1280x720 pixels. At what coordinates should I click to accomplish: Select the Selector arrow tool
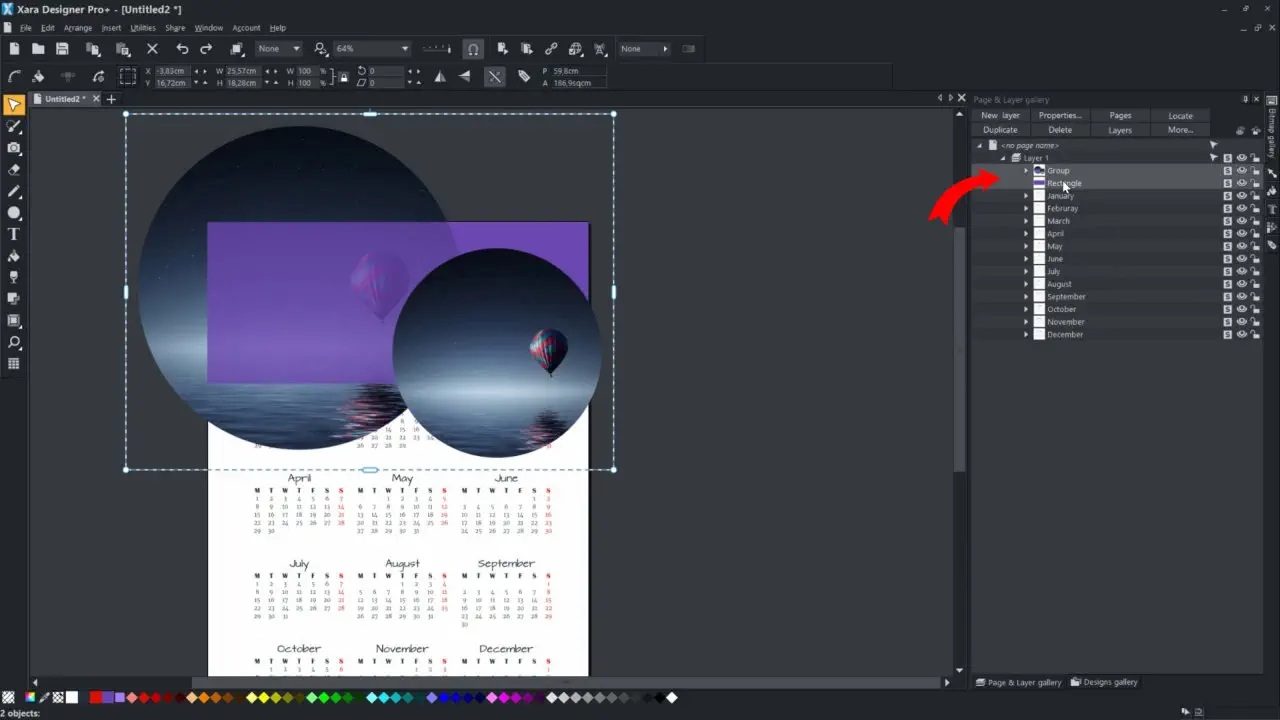pos(14,105)
